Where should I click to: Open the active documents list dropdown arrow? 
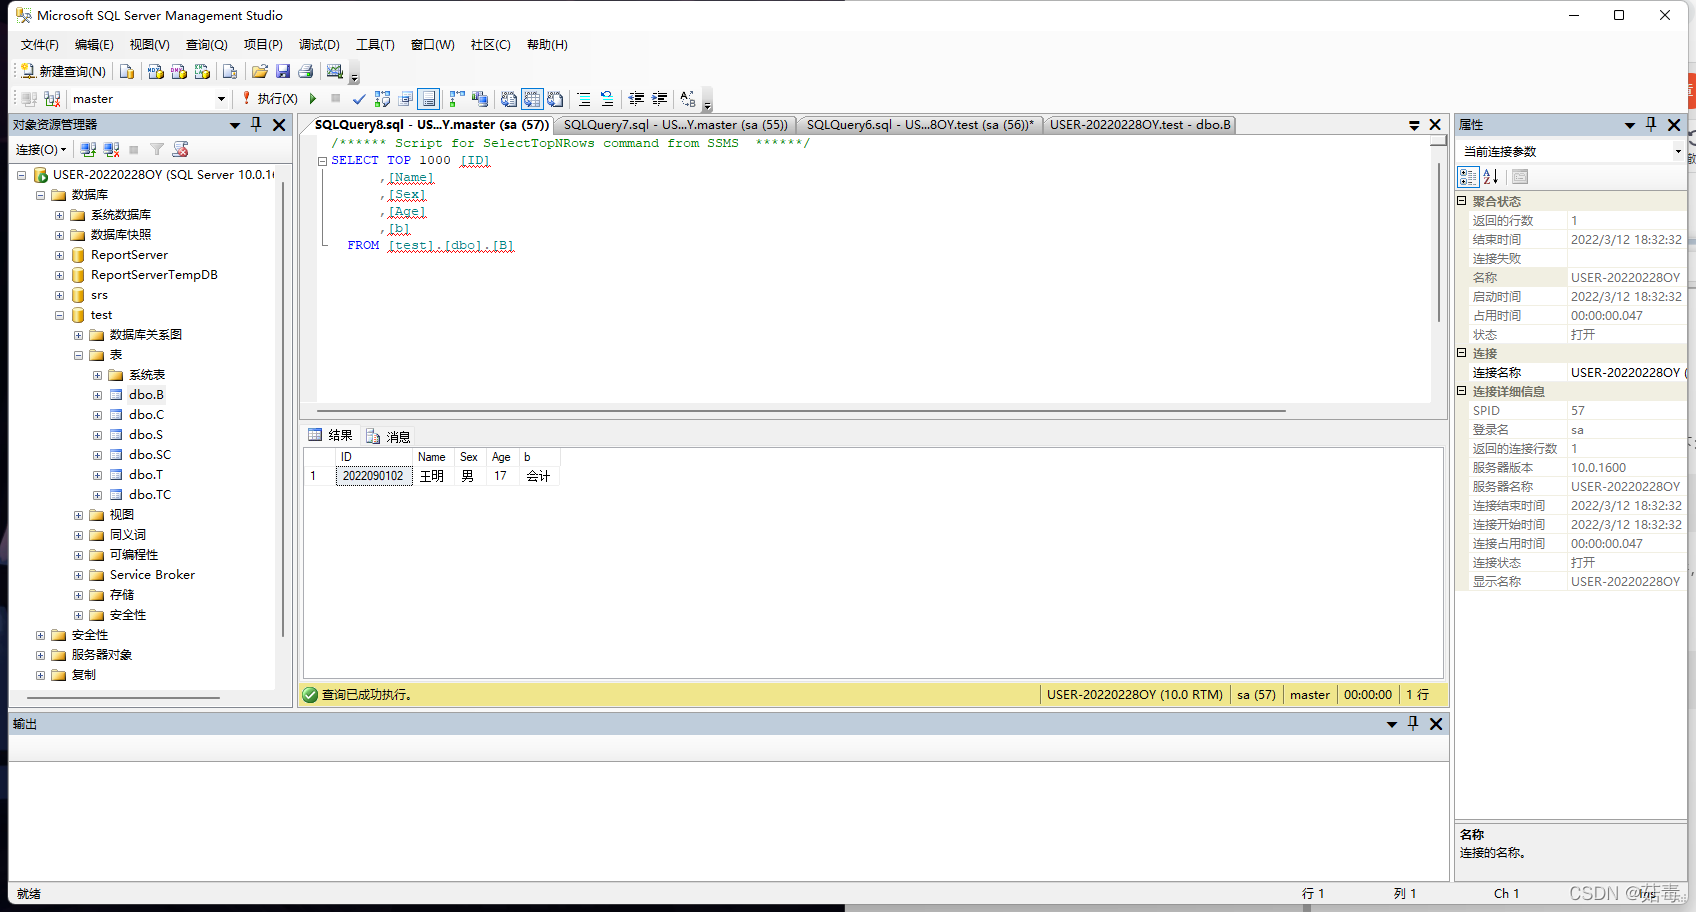tap(1414, 125)
